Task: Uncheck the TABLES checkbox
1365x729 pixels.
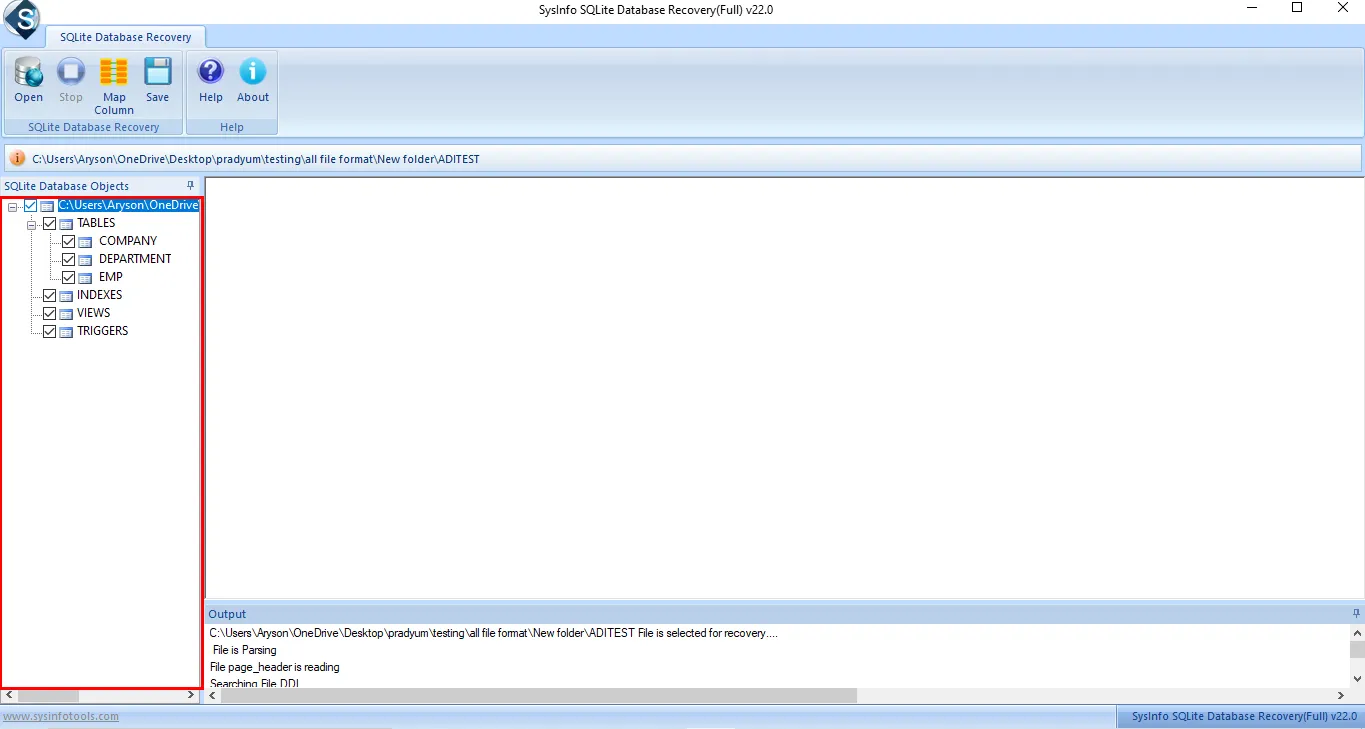Action: [x=49, y=224]
